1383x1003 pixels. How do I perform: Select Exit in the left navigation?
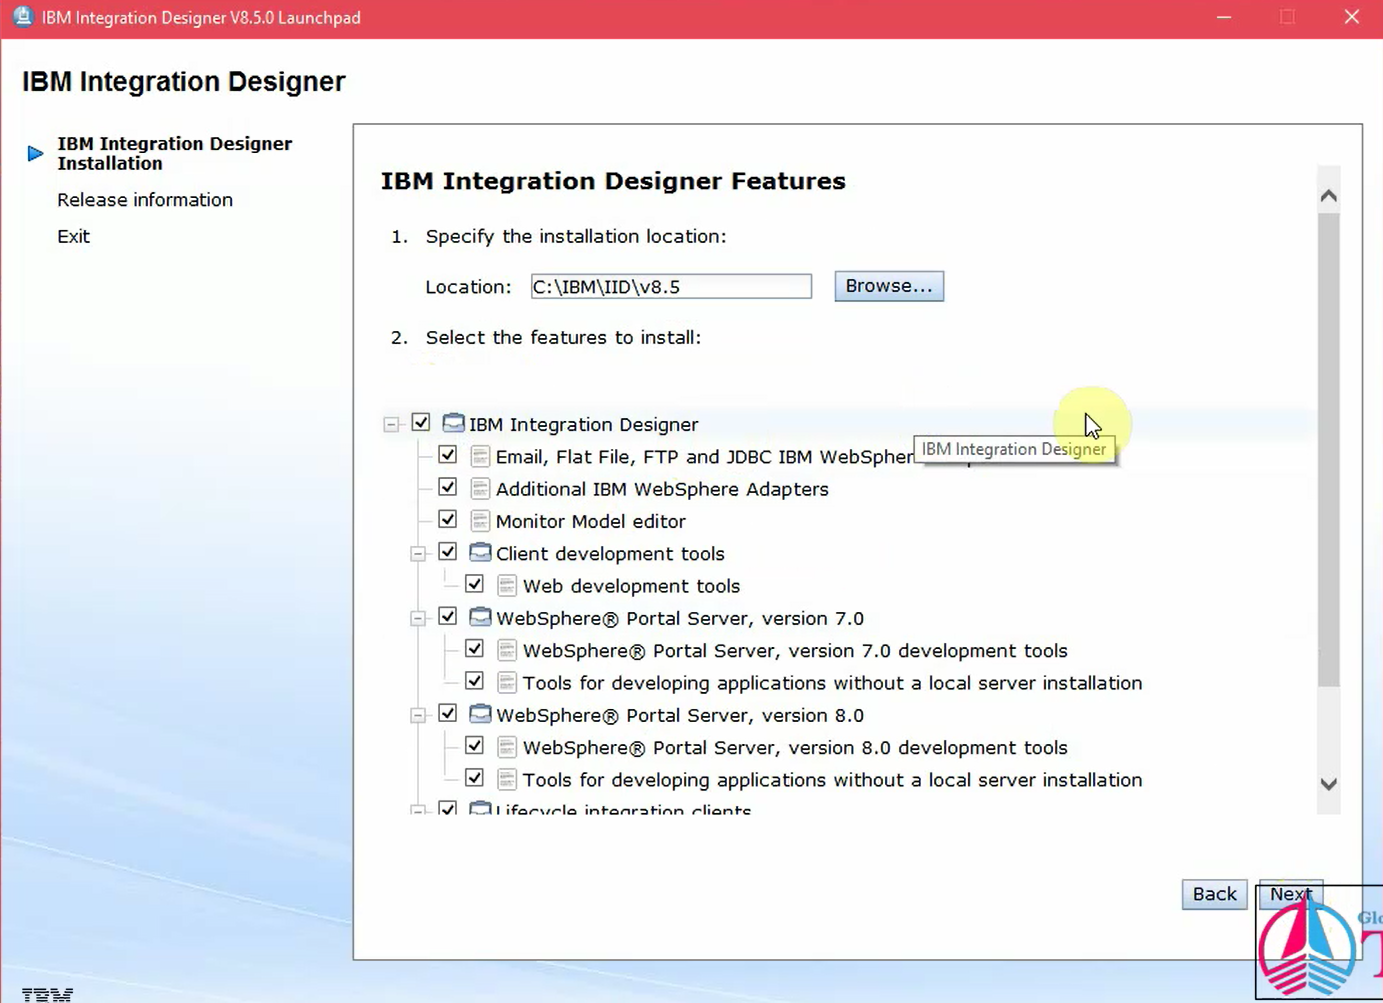pos(73,236)
